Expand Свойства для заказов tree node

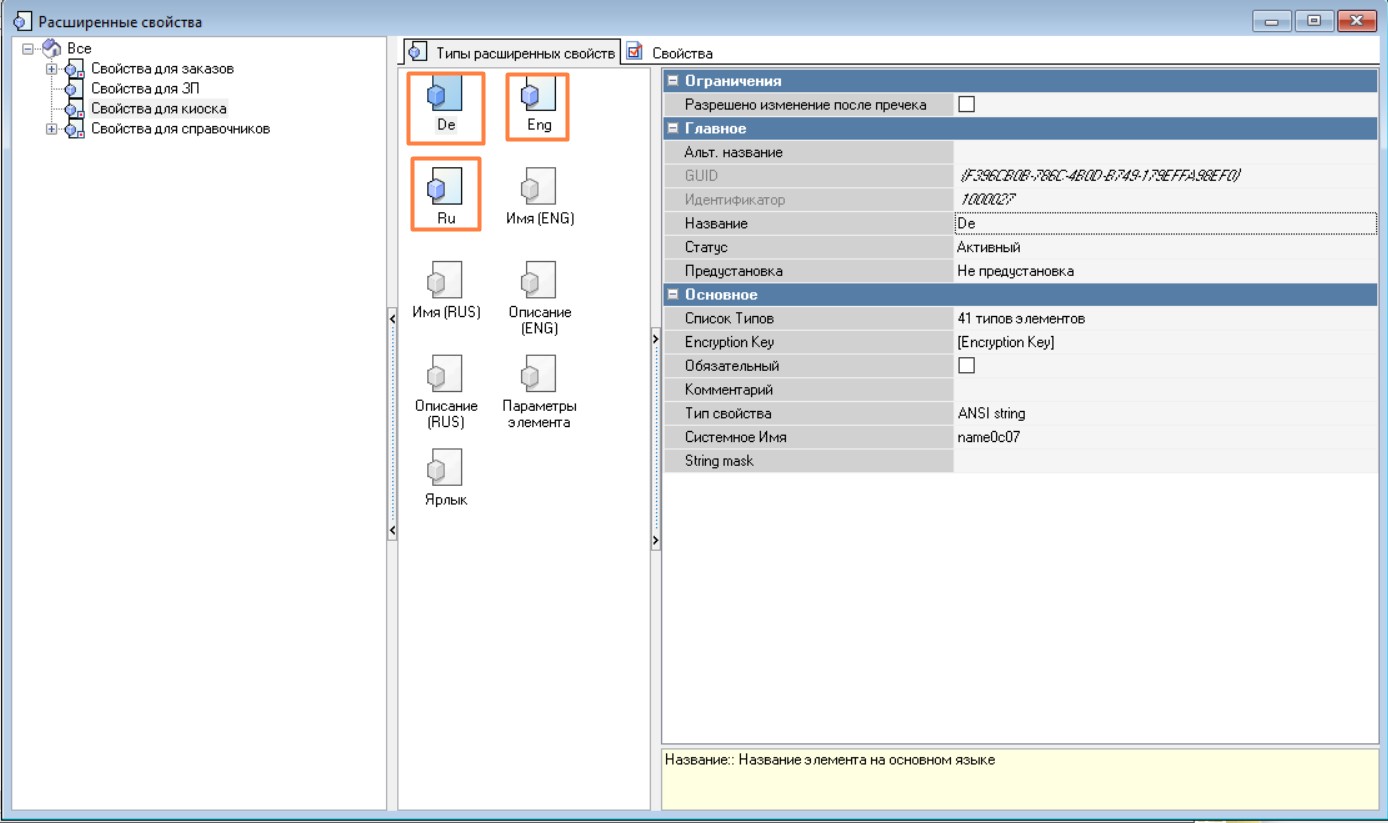(x=51, y=69)
